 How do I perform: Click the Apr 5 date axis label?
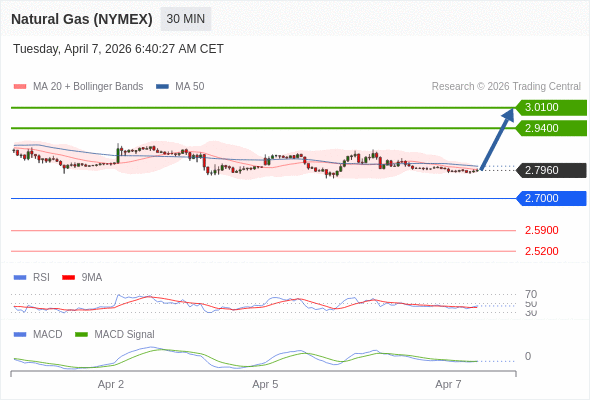[x=265, y=385]
